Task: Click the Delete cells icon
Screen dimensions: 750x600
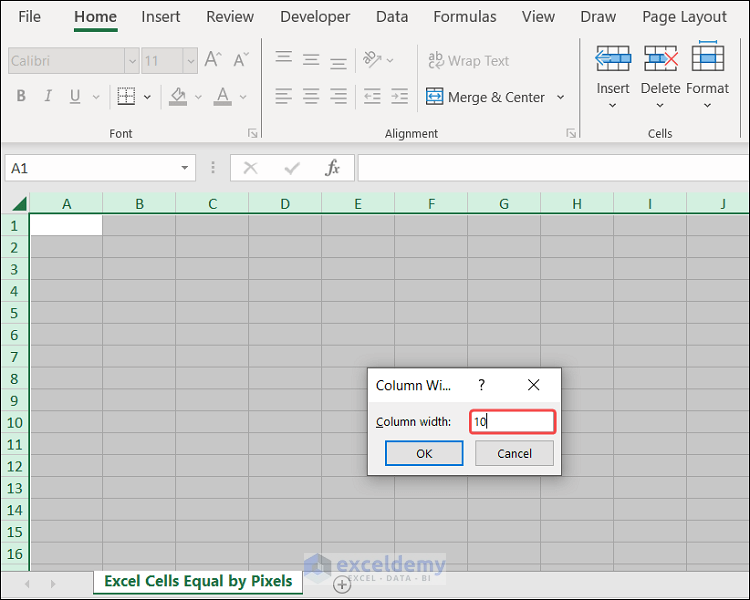Action: click(x=660, y=58)
